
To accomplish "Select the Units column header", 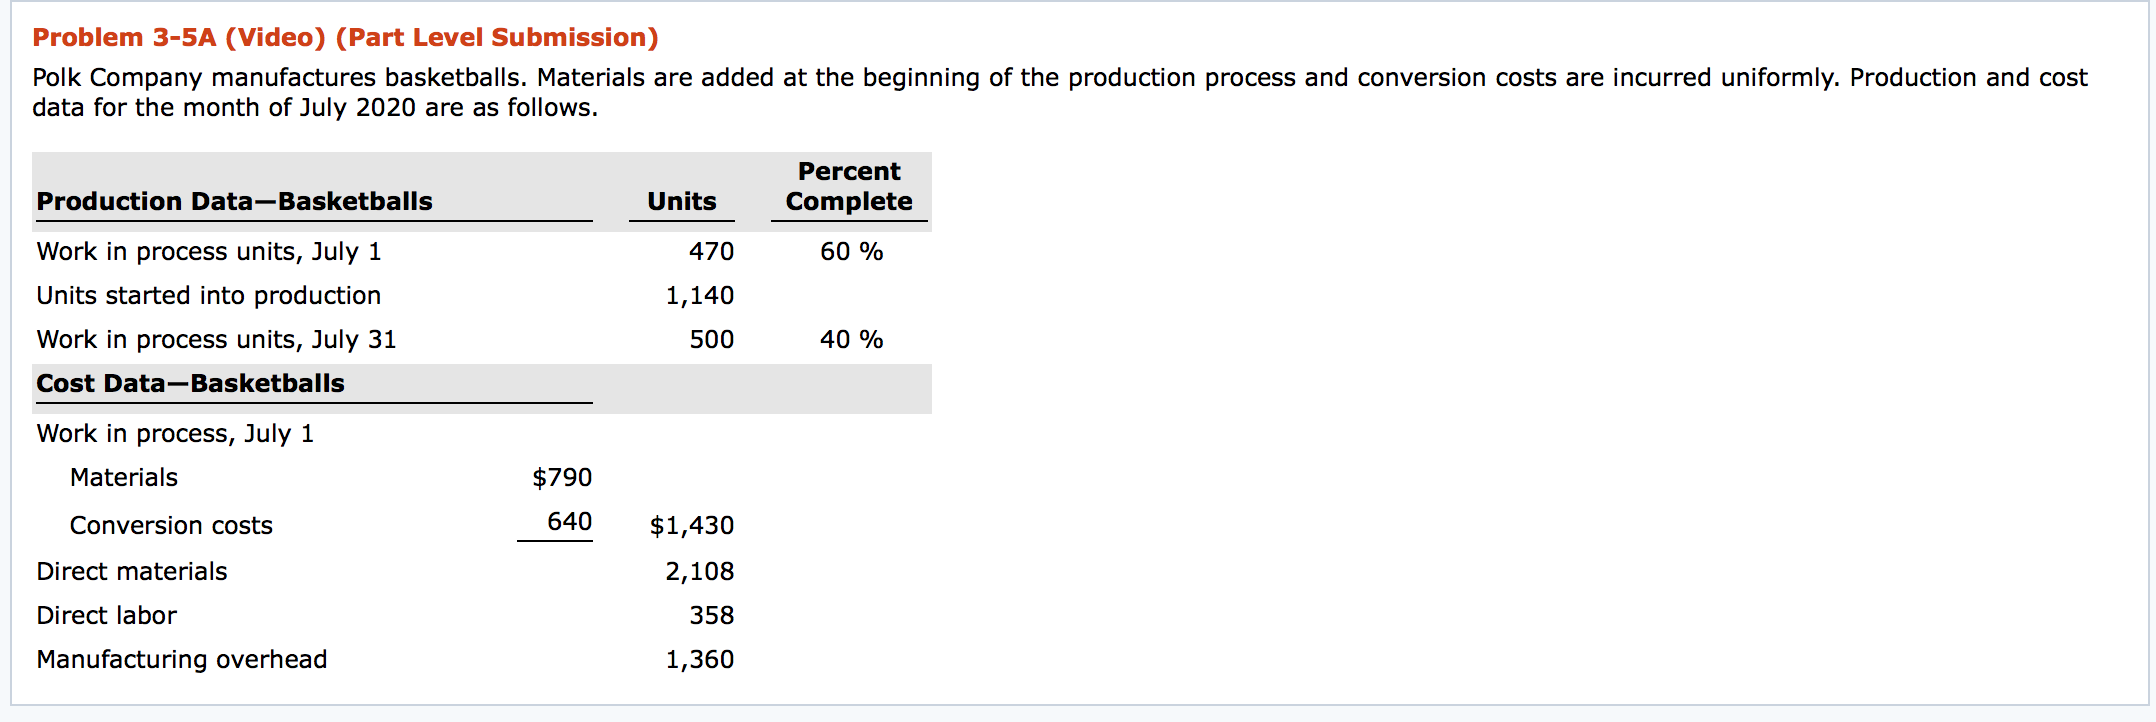I will coord(681,202).
